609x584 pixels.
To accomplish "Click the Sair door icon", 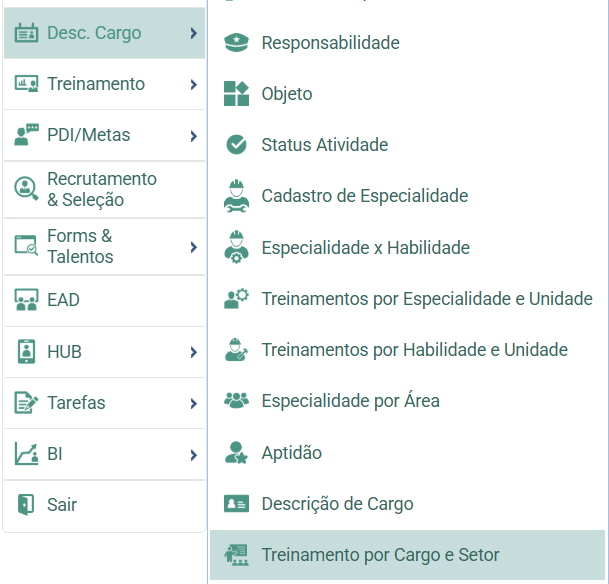I will (x=26, y=504).
